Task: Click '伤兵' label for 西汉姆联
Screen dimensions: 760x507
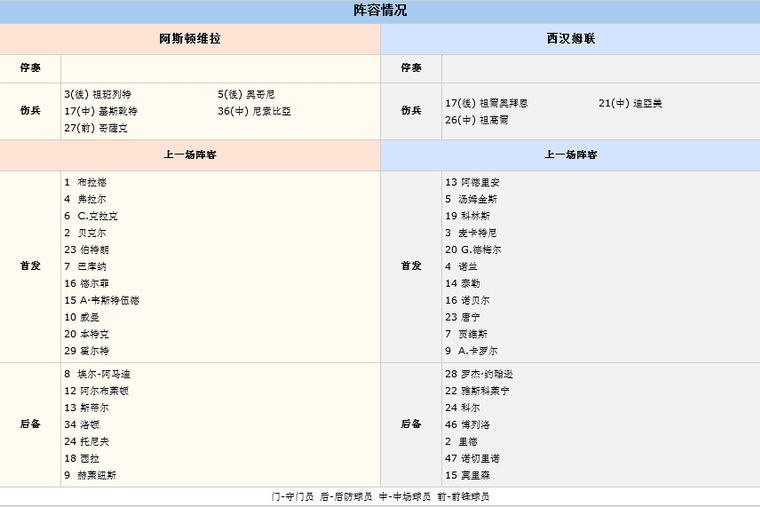Action: [411, 111]
